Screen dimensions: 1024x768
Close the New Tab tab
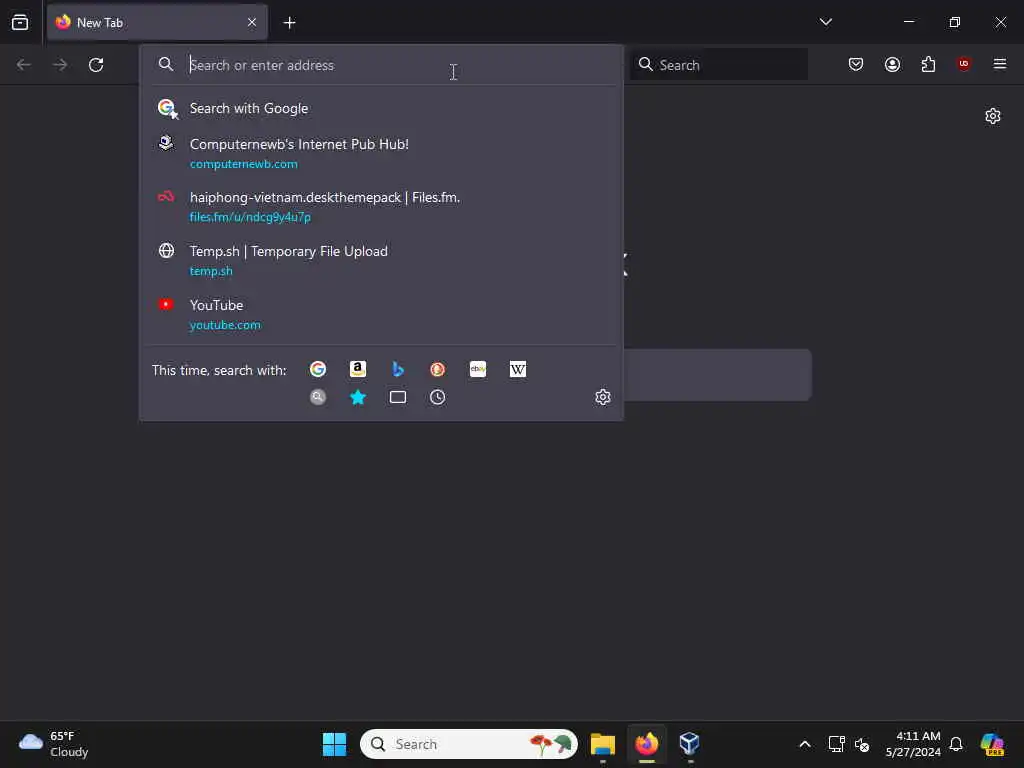click(x=252, y=22)
